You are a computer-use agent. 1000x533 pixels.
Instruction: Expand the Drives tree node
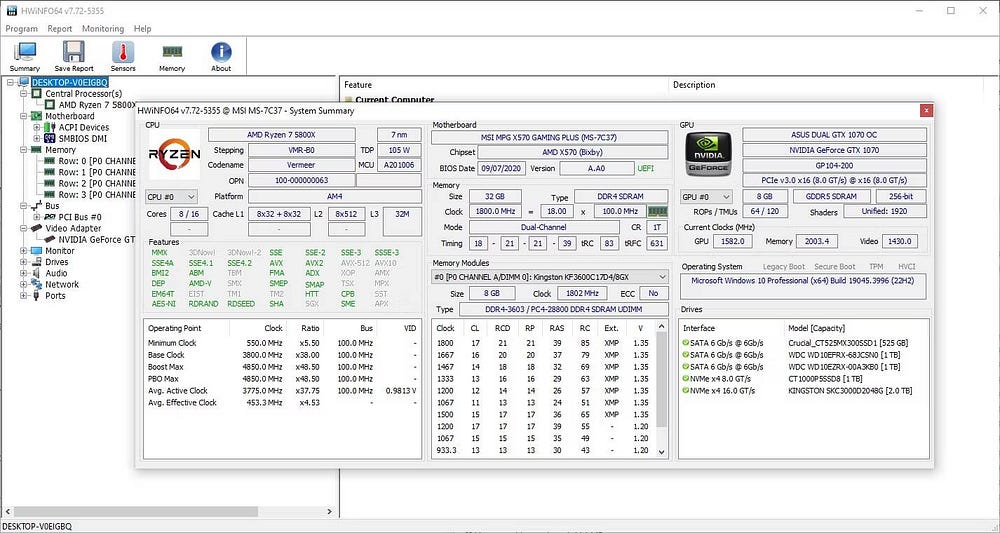click(24, 262)
